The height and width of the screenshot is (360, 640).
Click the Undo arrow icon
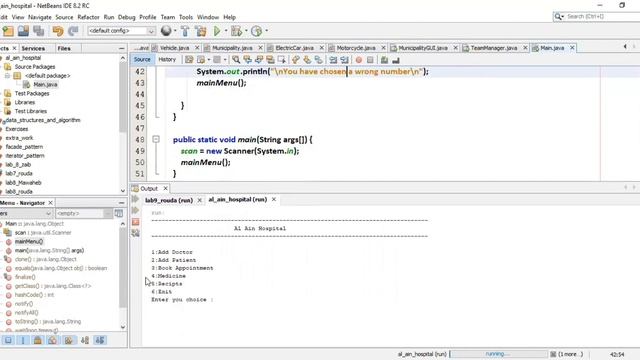click(x=58, y=31)
